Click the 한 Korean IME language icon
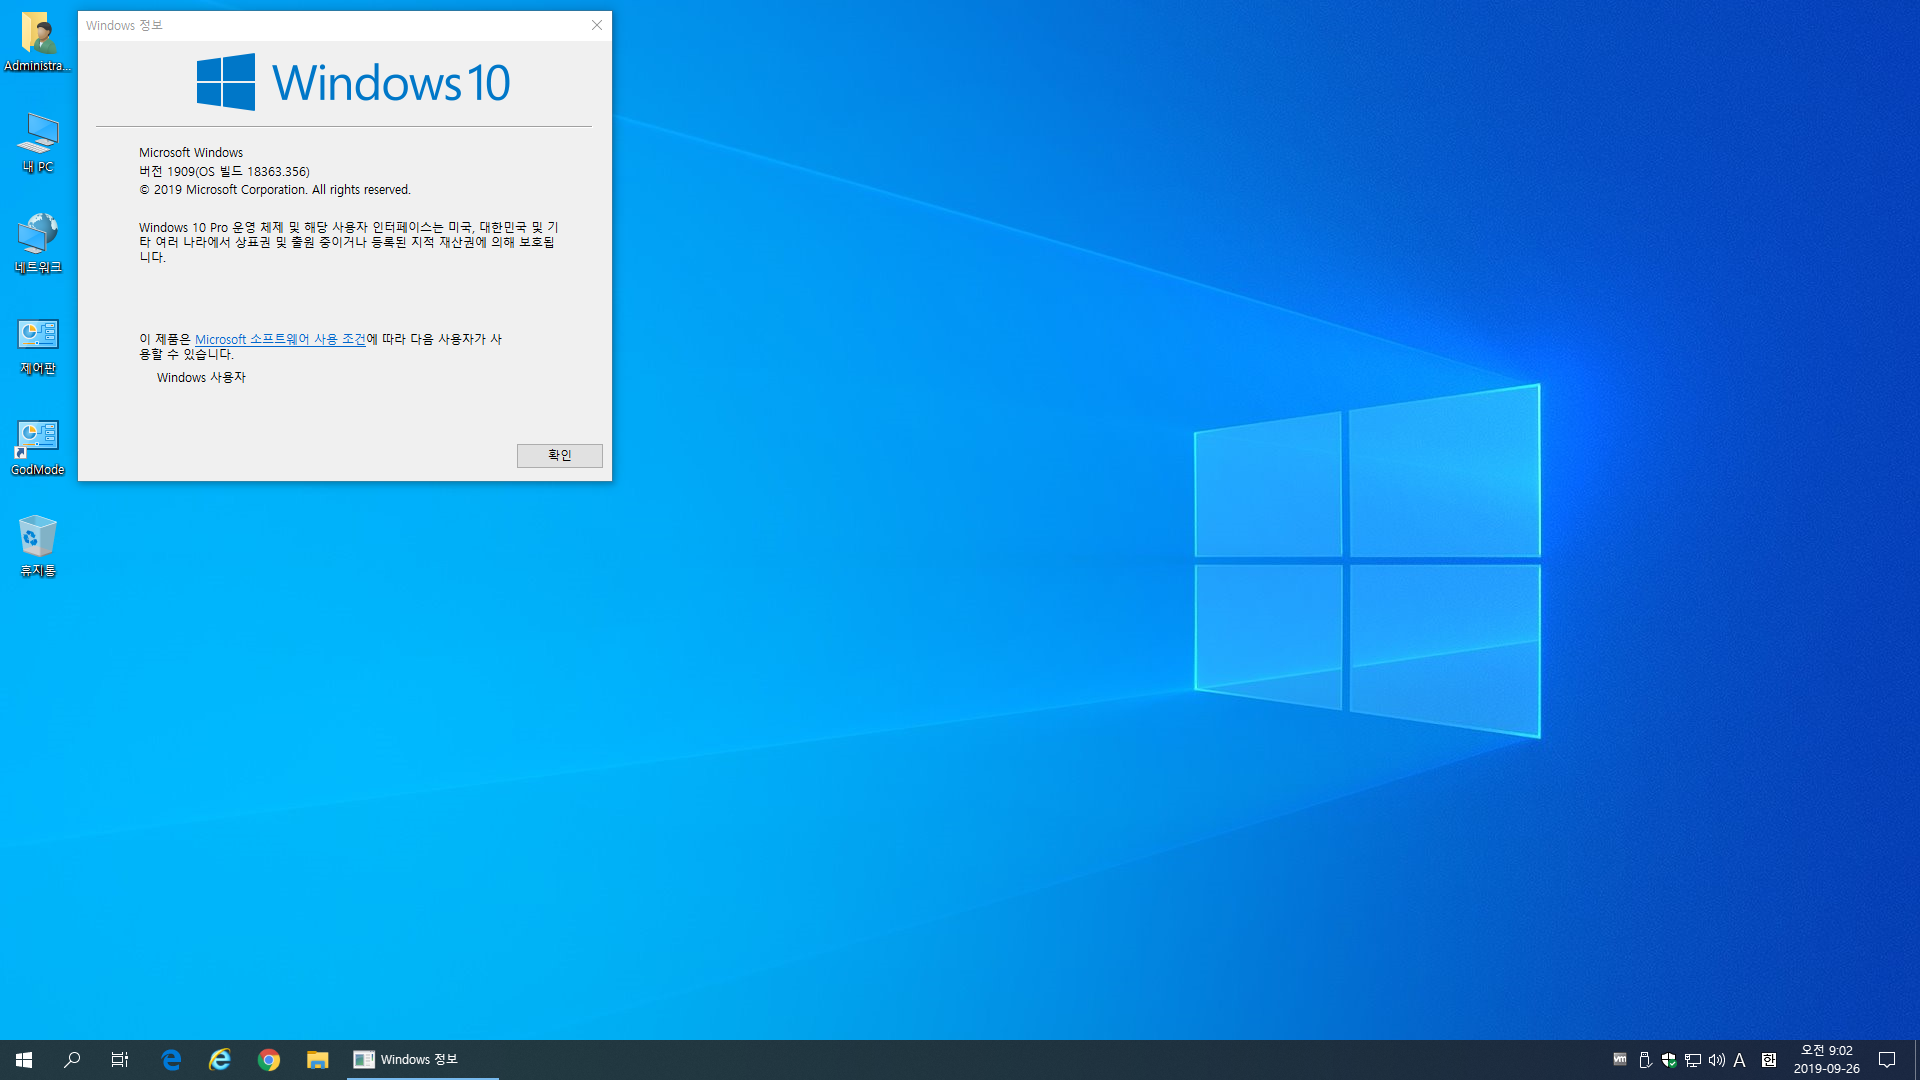This screenshot has width=1920, height=1080. [x=1769, y=1060]
